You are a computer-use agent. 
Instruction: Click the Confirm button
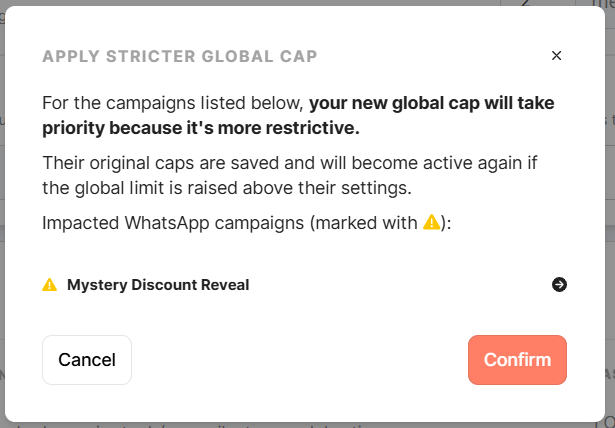point(517,360)
